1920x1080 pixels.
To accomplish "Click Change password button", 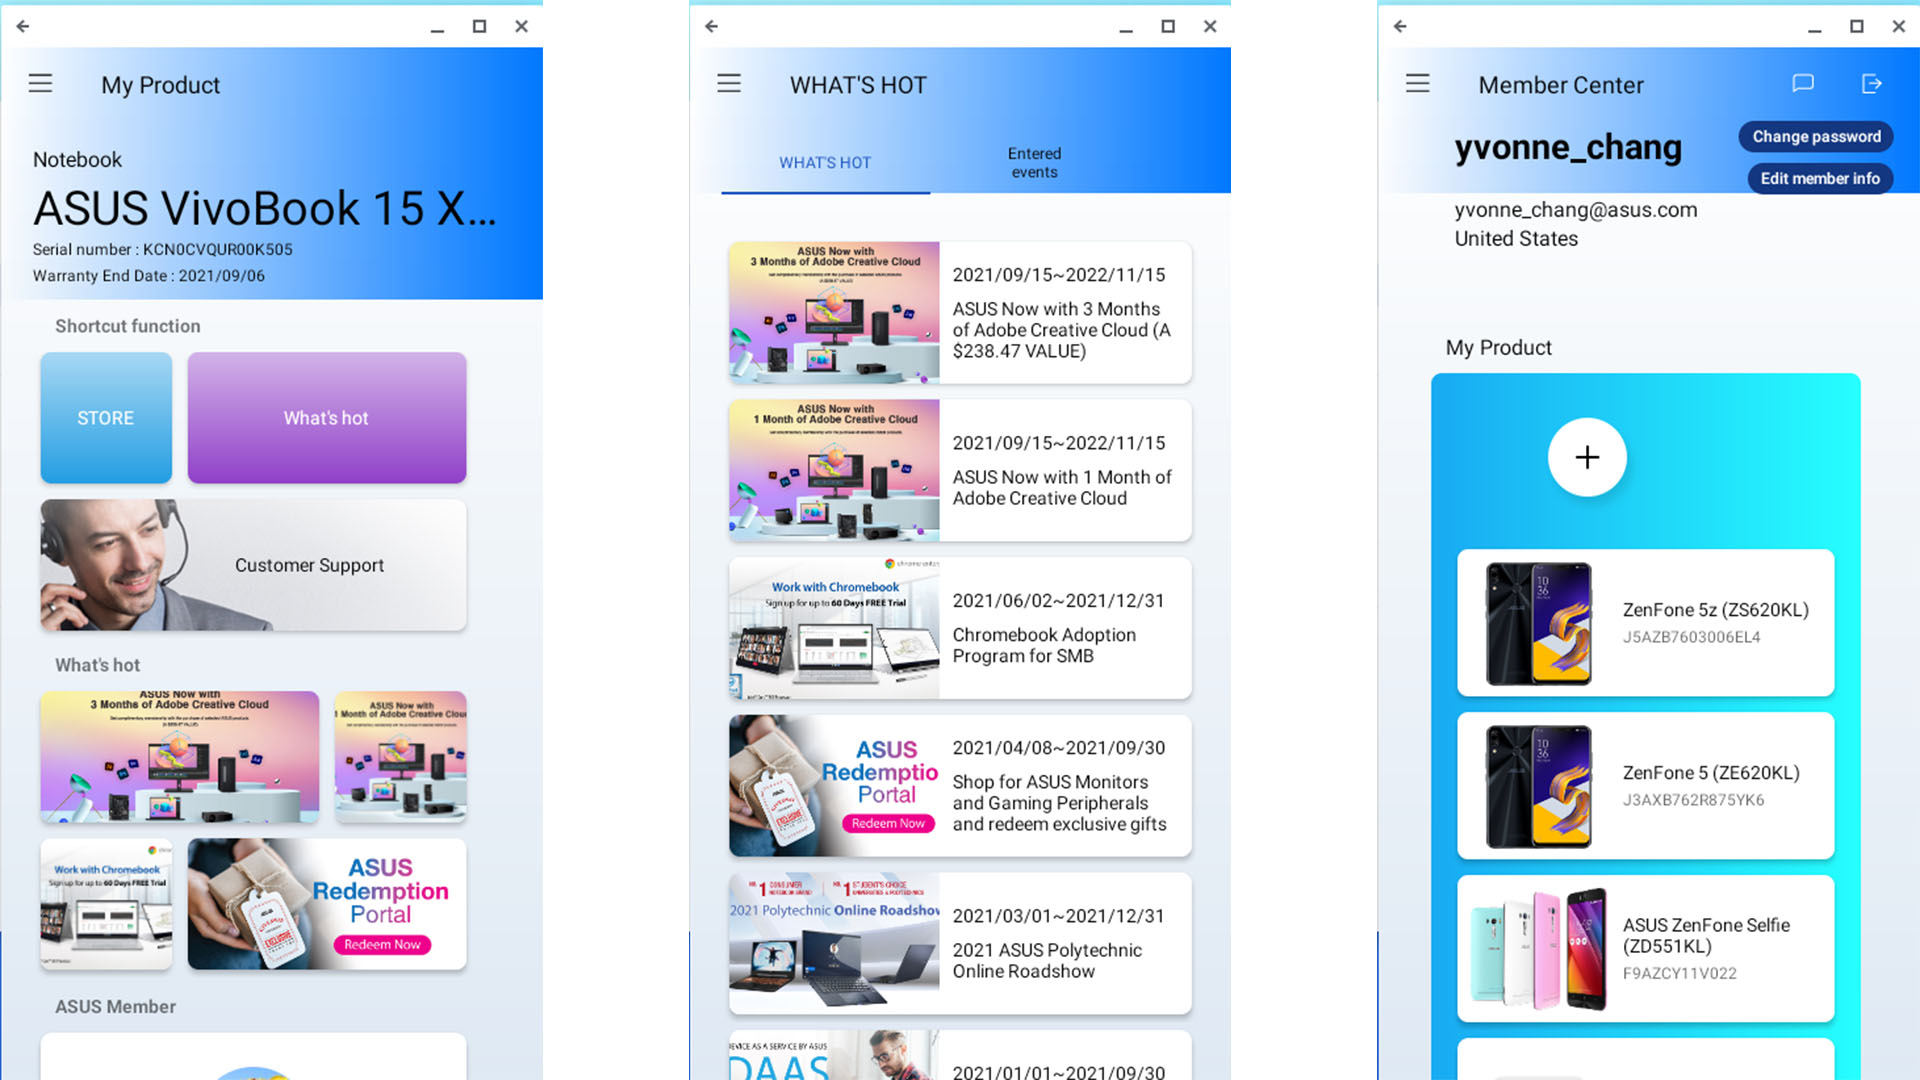I will click(1815, 137).
